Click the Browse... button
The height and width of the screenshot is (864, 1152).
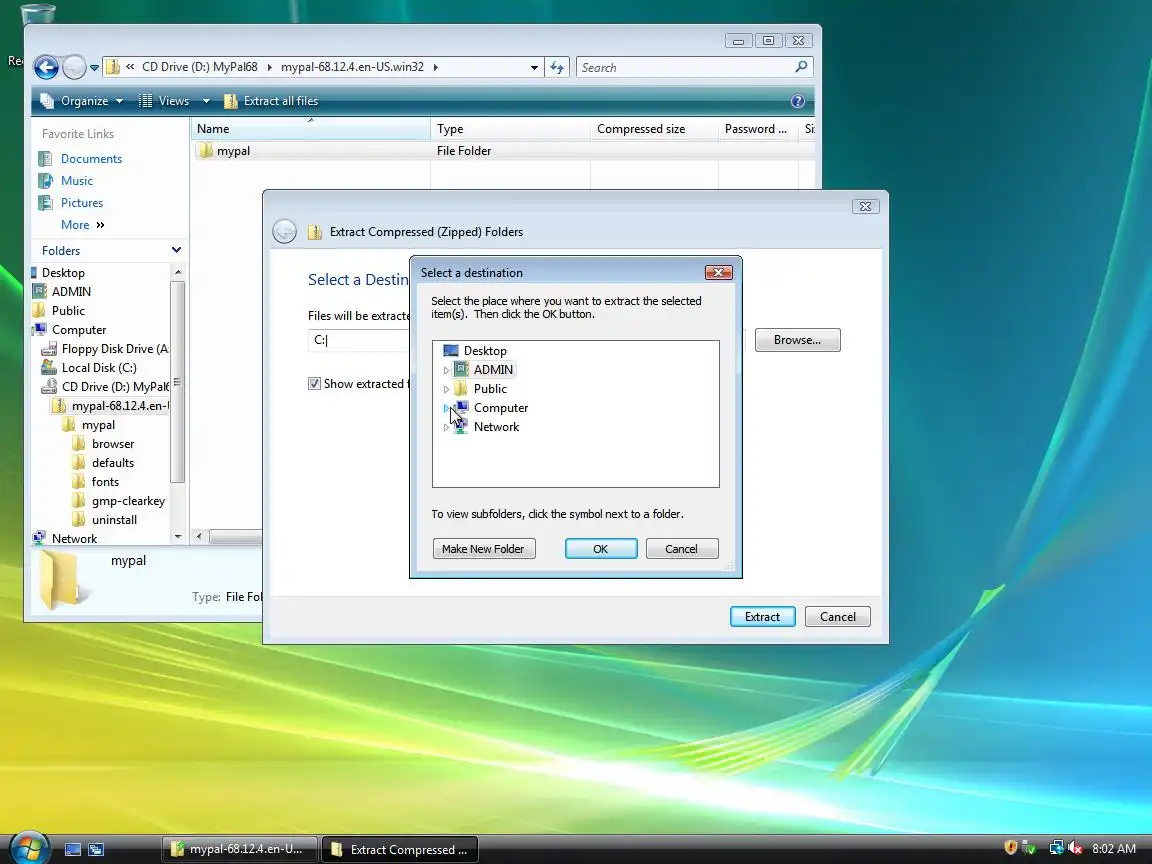[797, 340]
